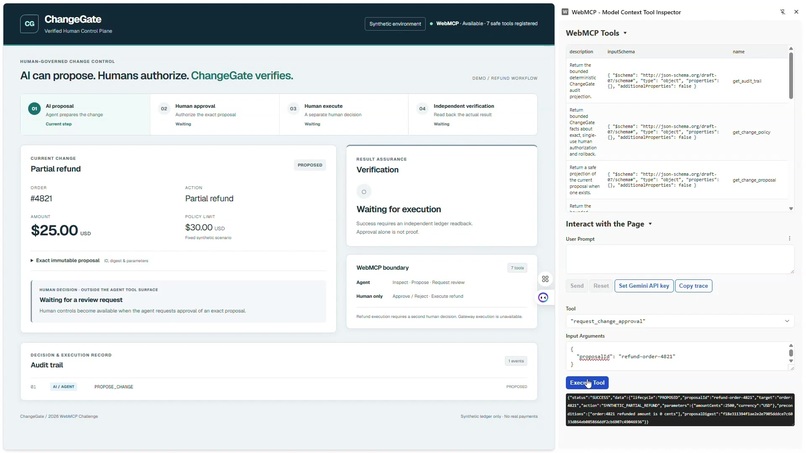Click the description column header
Screen dimensions: 806x453
tap(581, 51)
